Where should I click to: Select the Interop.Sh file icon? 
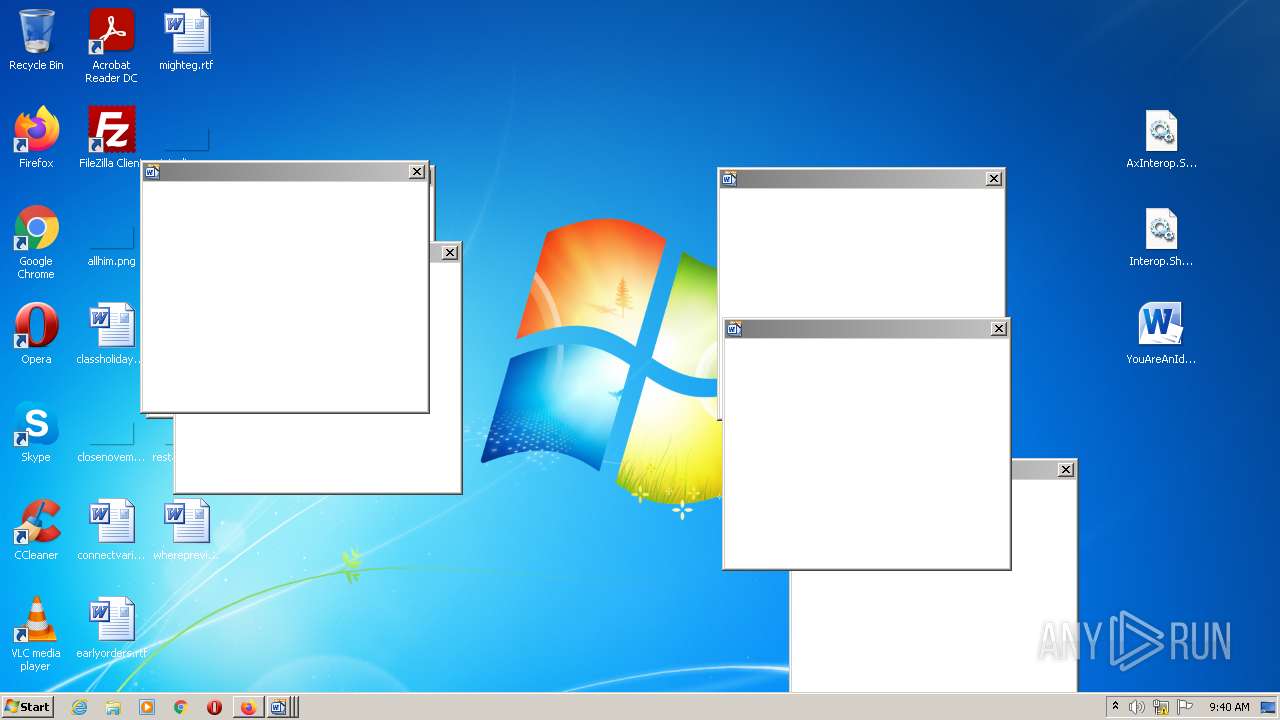click(1161, 238)
